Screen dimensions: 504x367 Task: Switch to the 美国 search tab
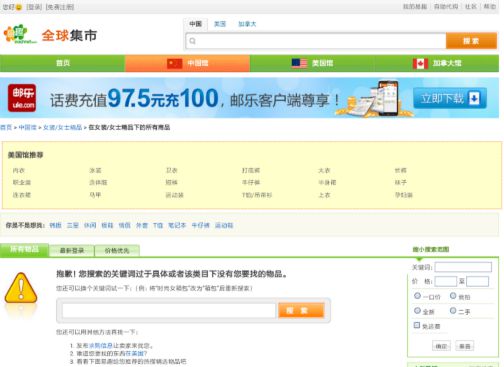pos(220,24)
